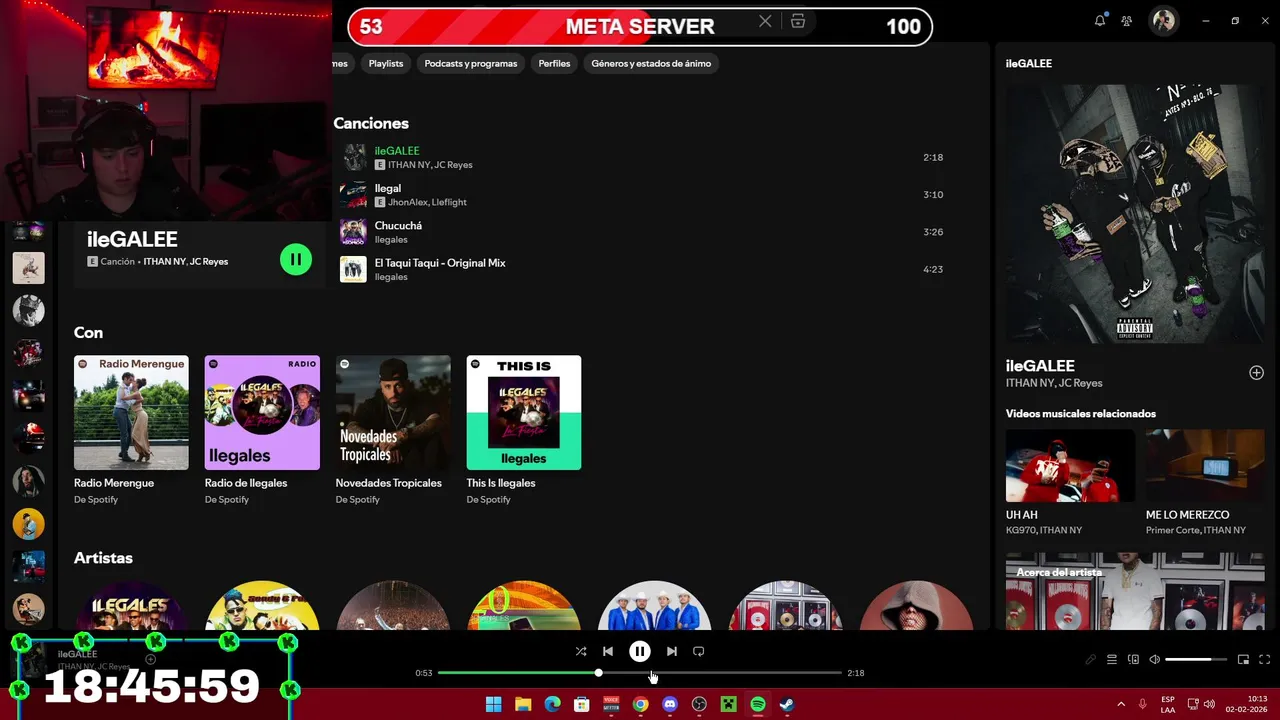This screenshot has height=720, width=1280.
Task: Open the Radio de Ilegales card
Action: click(x=262, y=430)
